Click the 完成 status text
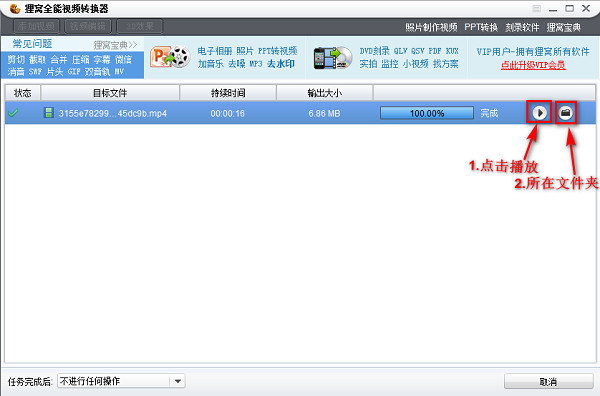The width and height of the screenshot is (600, 396). click(x=489, y=113)
